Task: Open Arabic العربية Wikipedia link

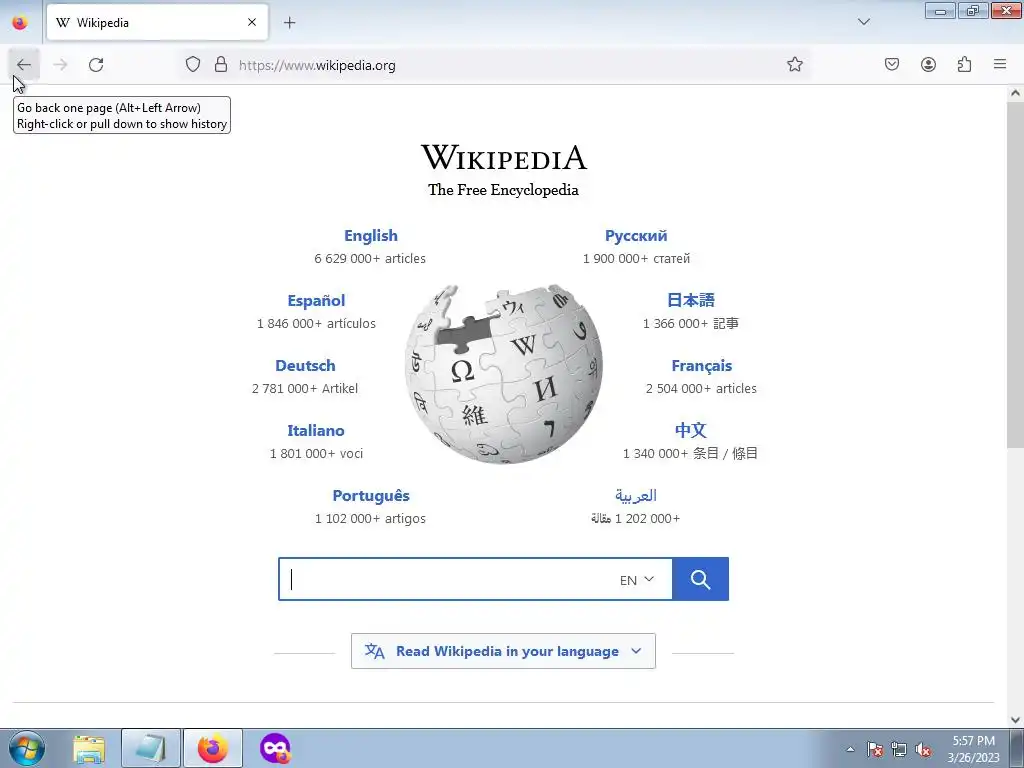Action: (635, 496)
